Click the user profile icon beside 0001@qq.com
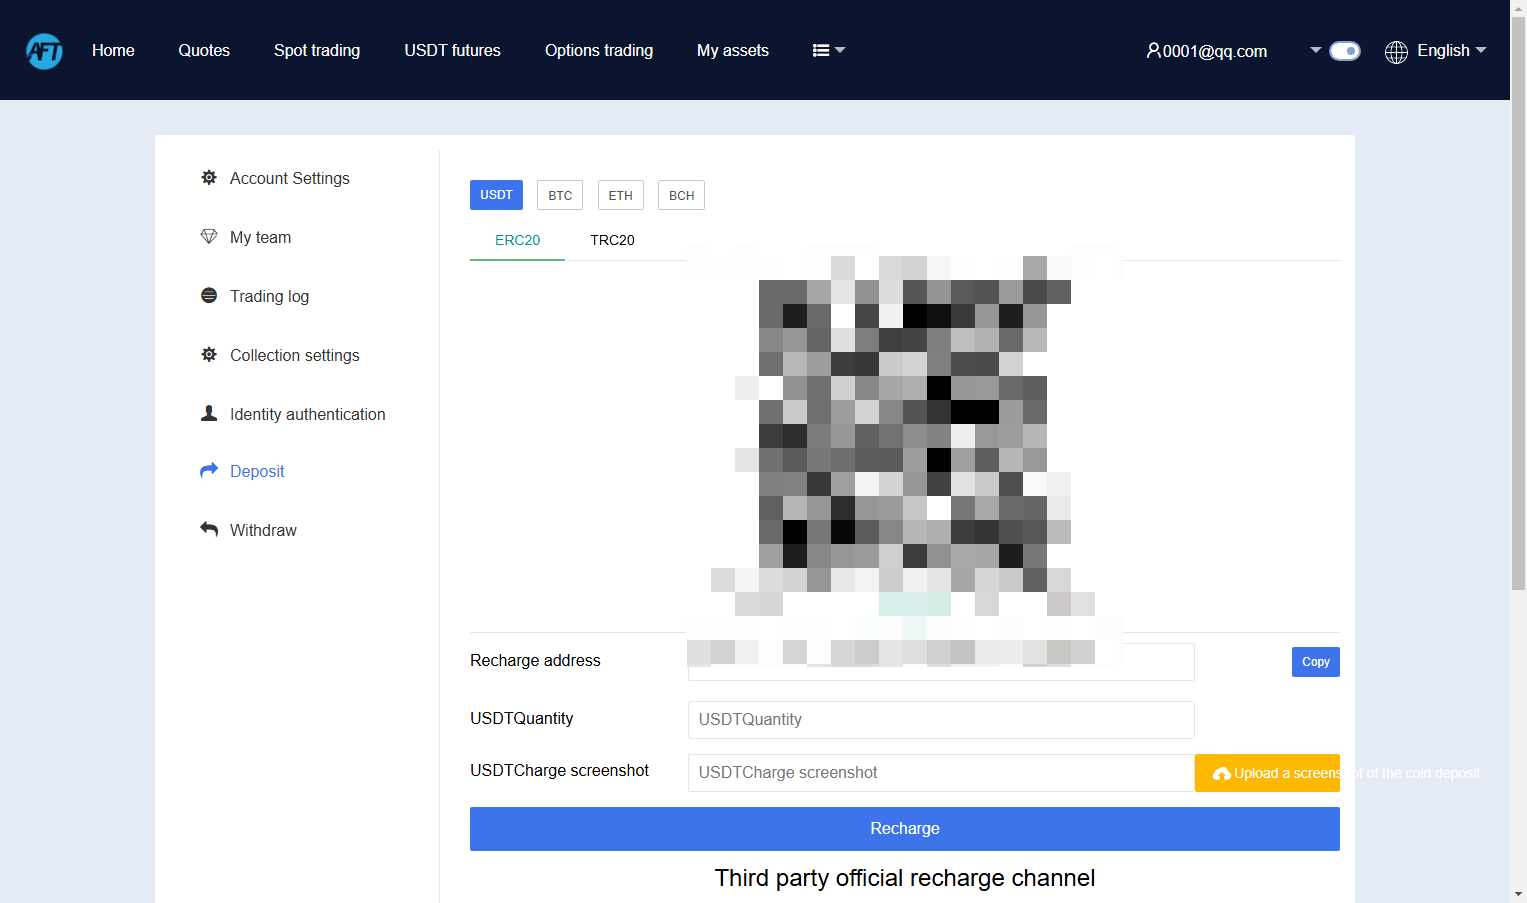 coord(1153,50)
